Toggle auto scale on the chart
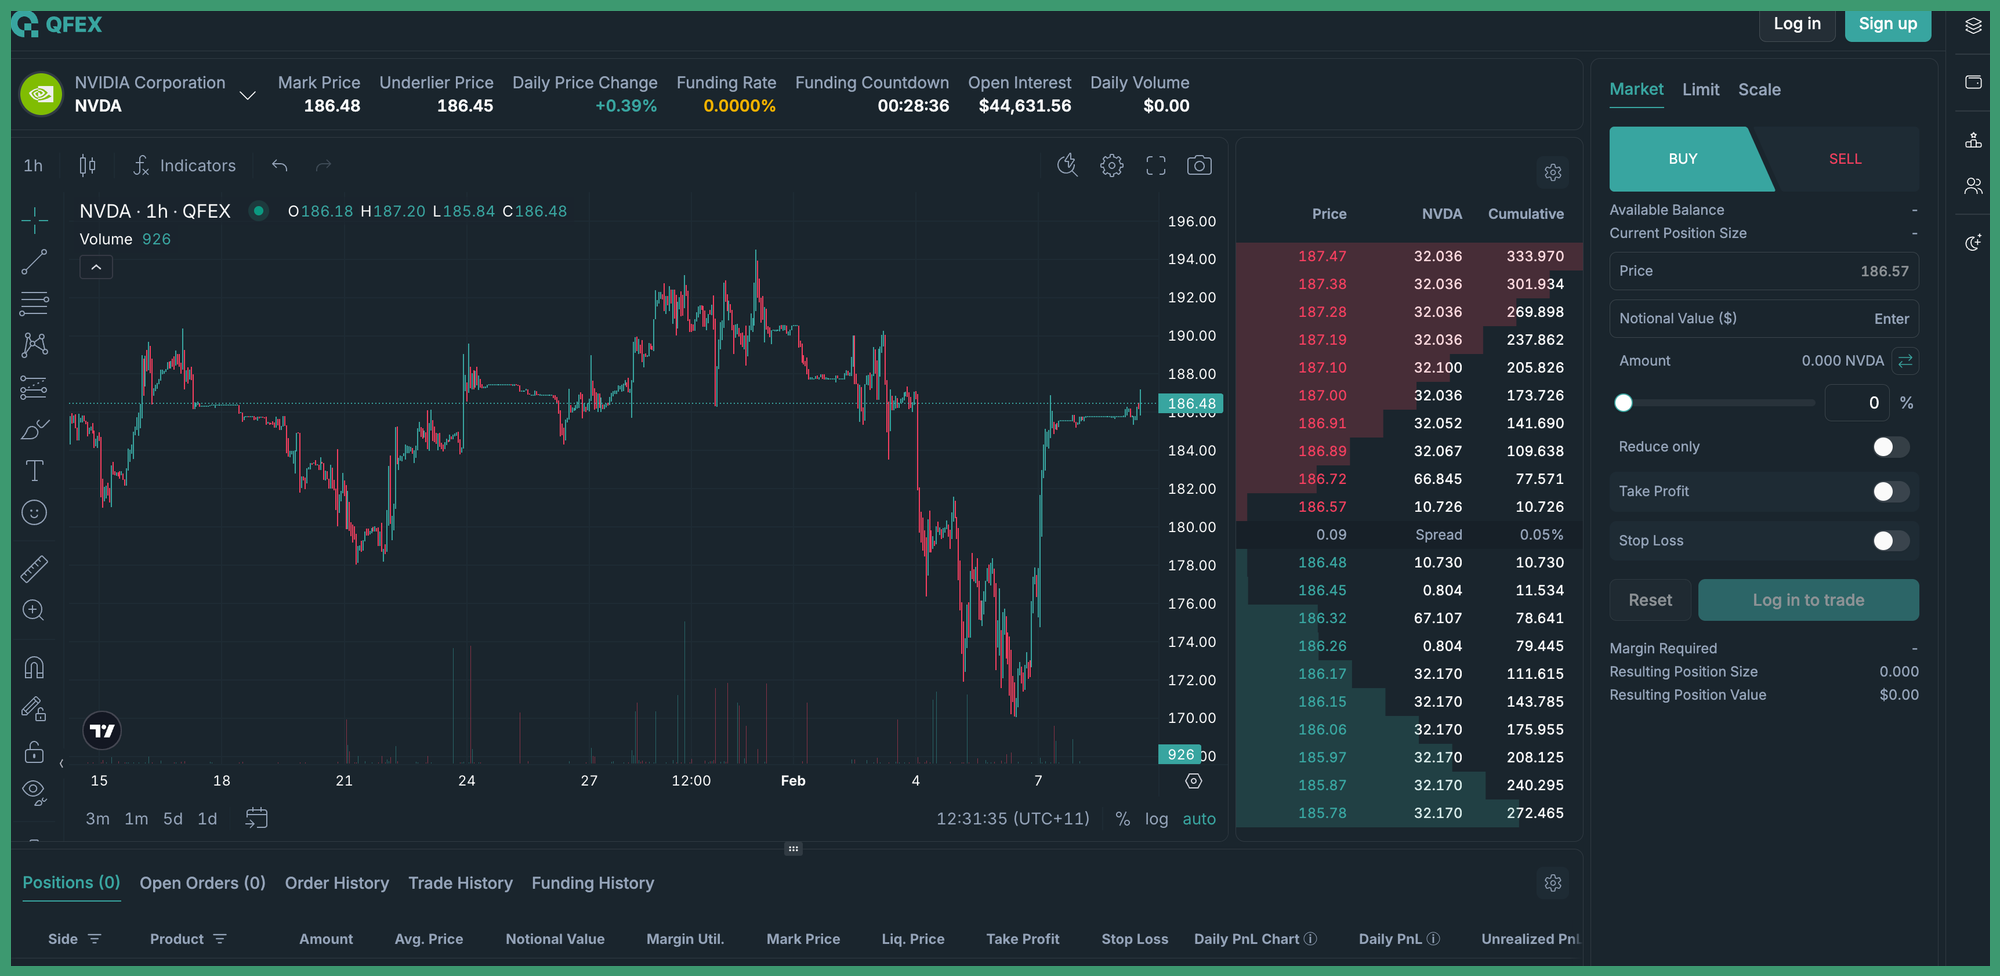 1199,819
